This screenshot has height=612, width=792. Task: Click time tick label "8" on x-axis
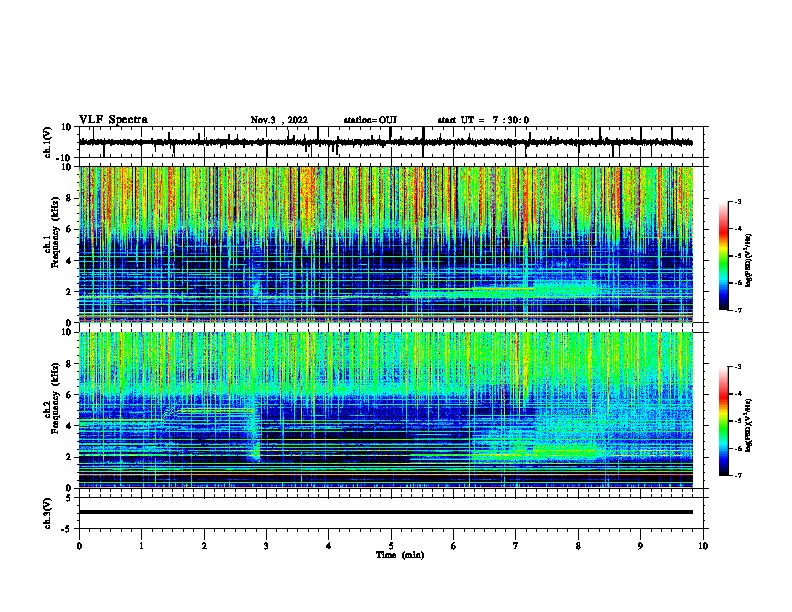coord(578,546)
